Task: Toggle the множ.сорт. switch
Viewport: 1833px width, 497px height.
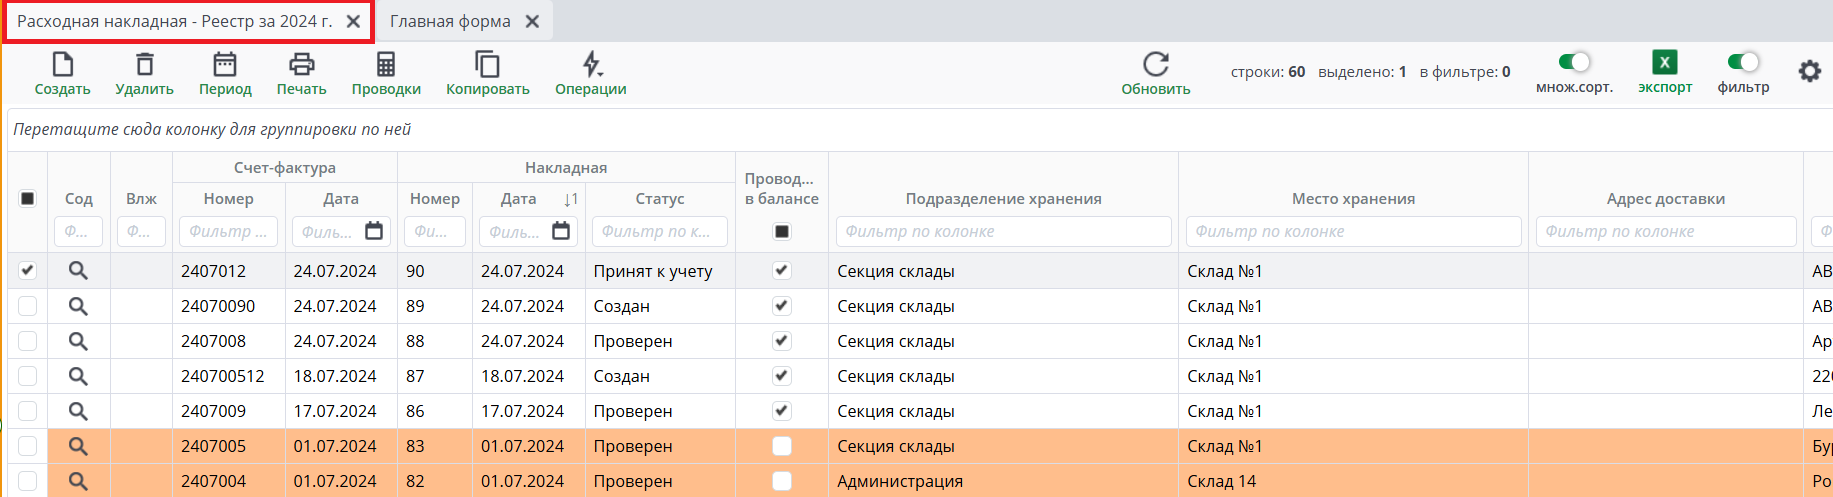Action: pos(1574,62)
